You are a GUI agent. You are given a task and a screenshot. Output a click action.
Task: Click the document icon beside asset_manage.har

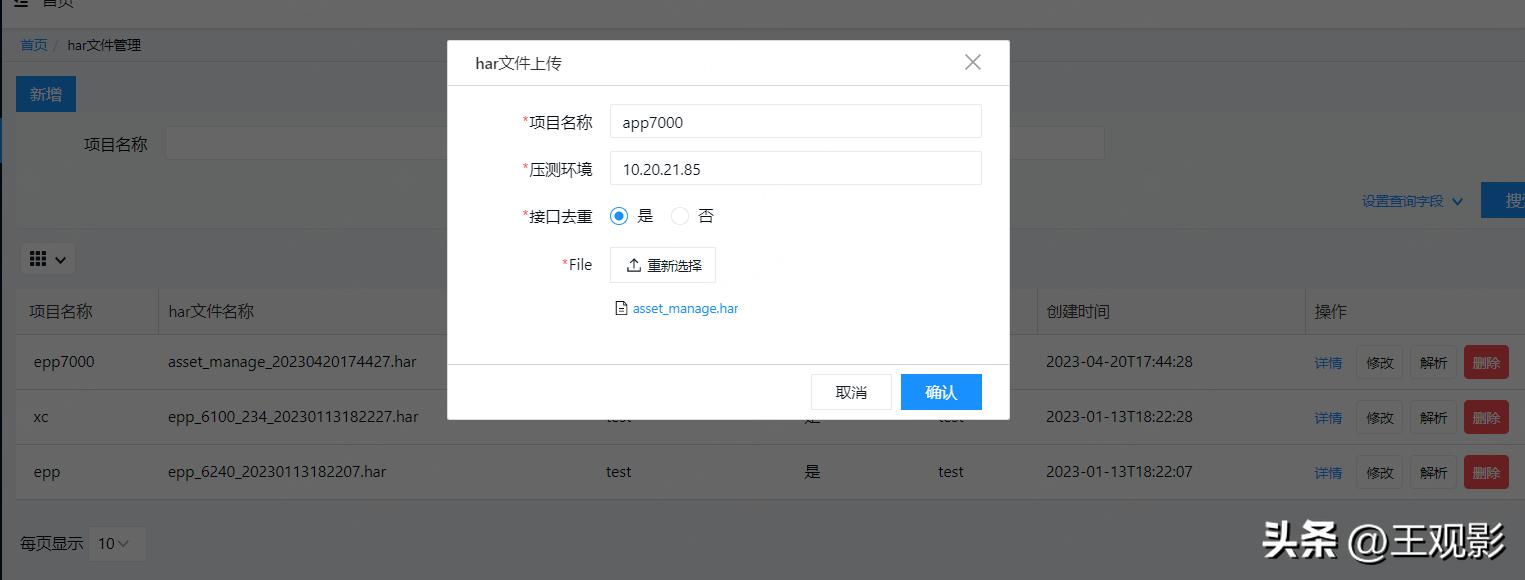click(621, 308)
